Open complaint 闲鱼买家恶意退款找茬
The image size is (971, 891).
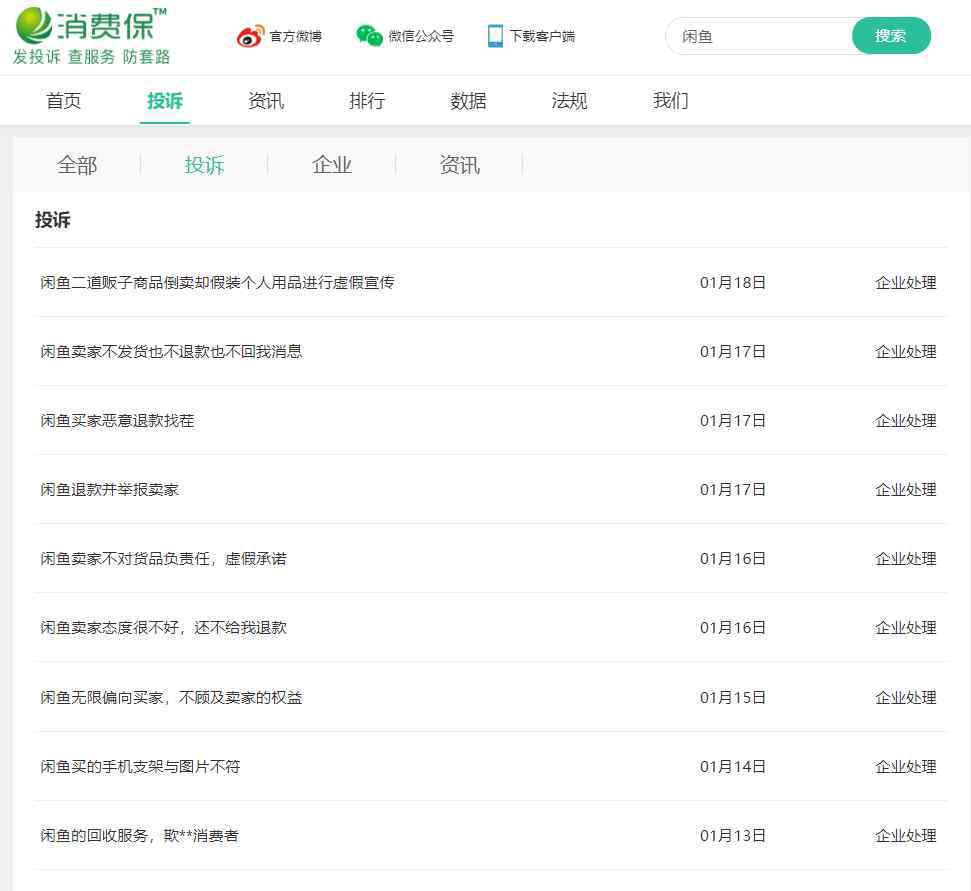(x=117, y=421)
